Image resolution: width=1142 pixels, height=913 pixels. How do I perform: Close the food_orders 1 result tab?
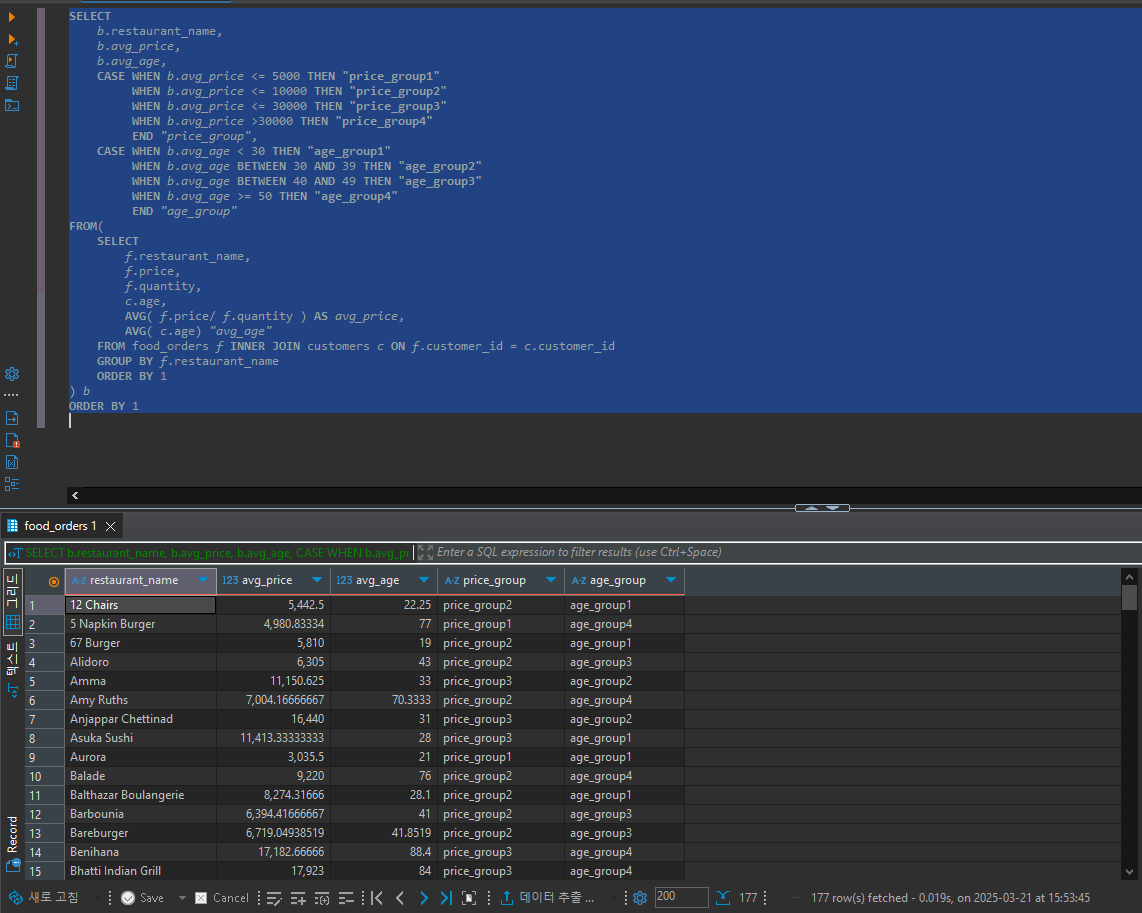(x=110, y=526)
